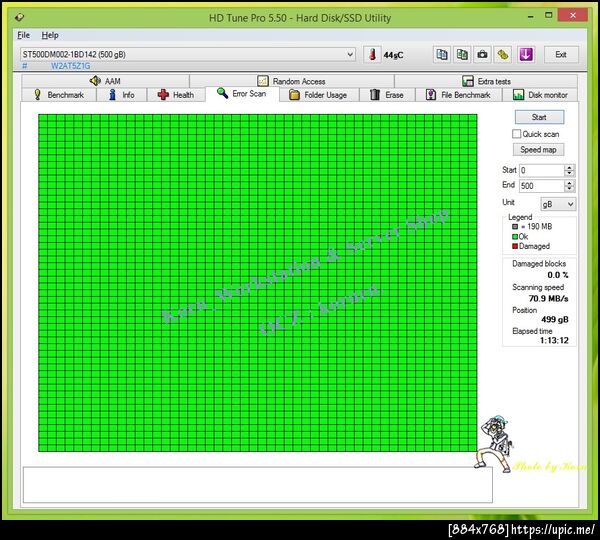
Task: Click the HD Tune app icon in title bar
Action: pyautogui.click(x=20, y=17)
